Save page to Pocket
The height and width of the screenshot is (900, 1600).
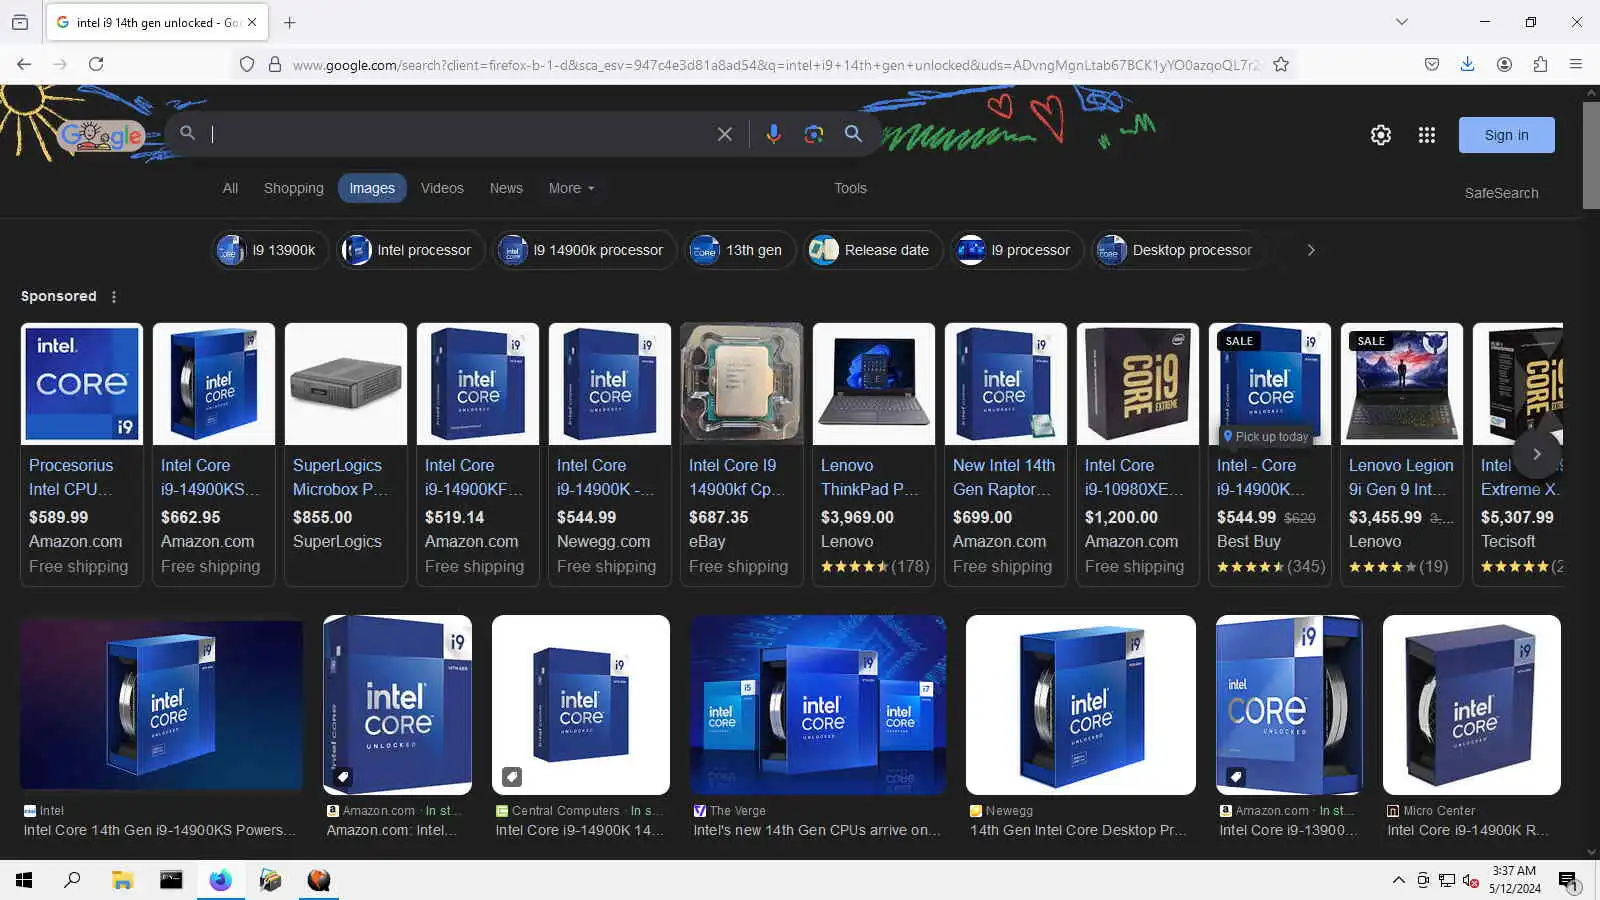pyautogui.click(x=1432, y=64)
